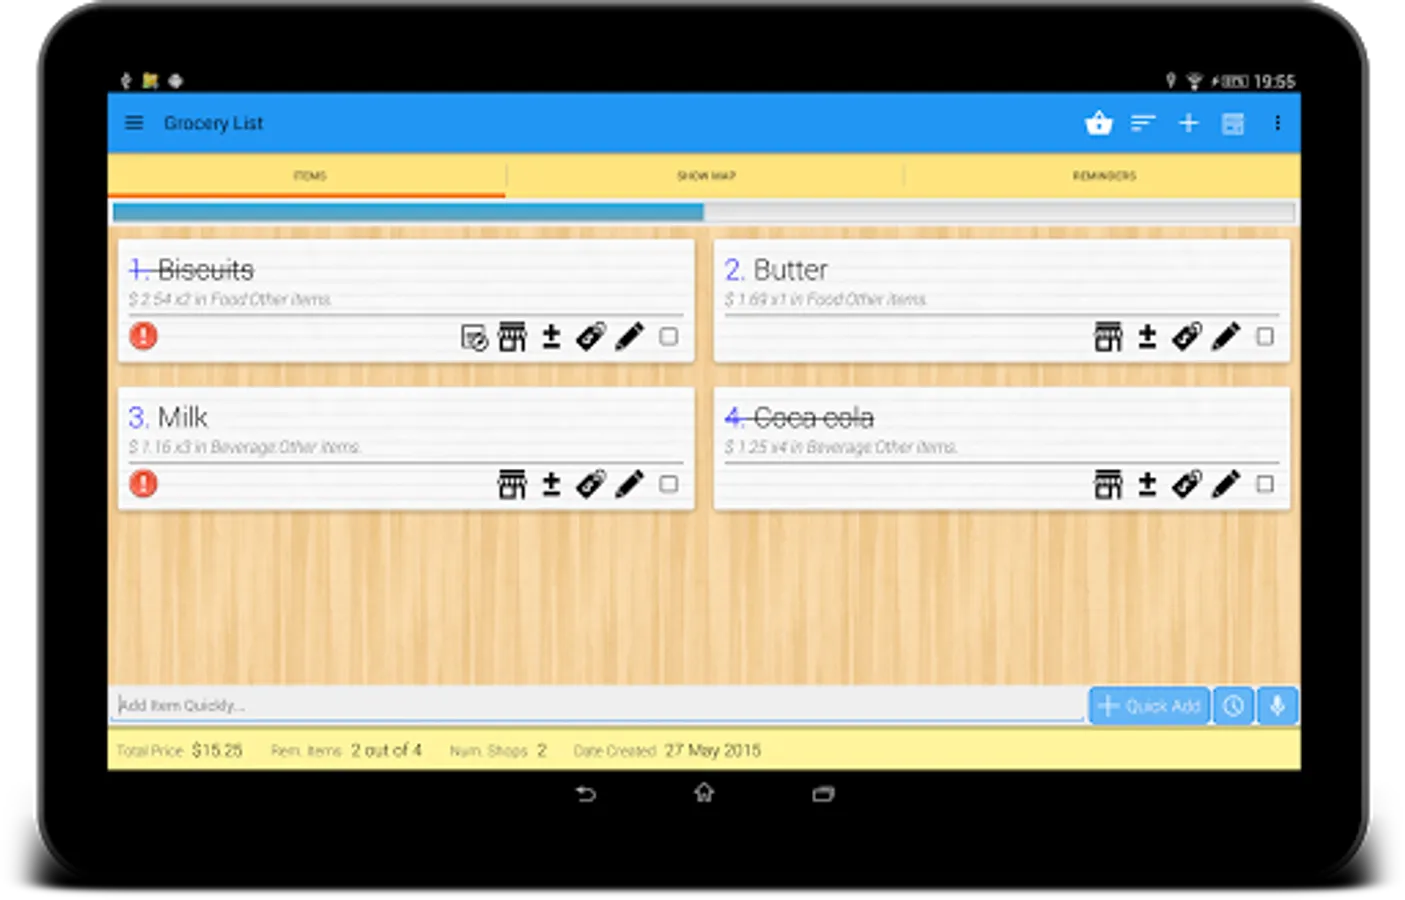Viewport: 1405px width, 900px height.
Task: Click Milk price and category line
Action: [x=245, y=447]
